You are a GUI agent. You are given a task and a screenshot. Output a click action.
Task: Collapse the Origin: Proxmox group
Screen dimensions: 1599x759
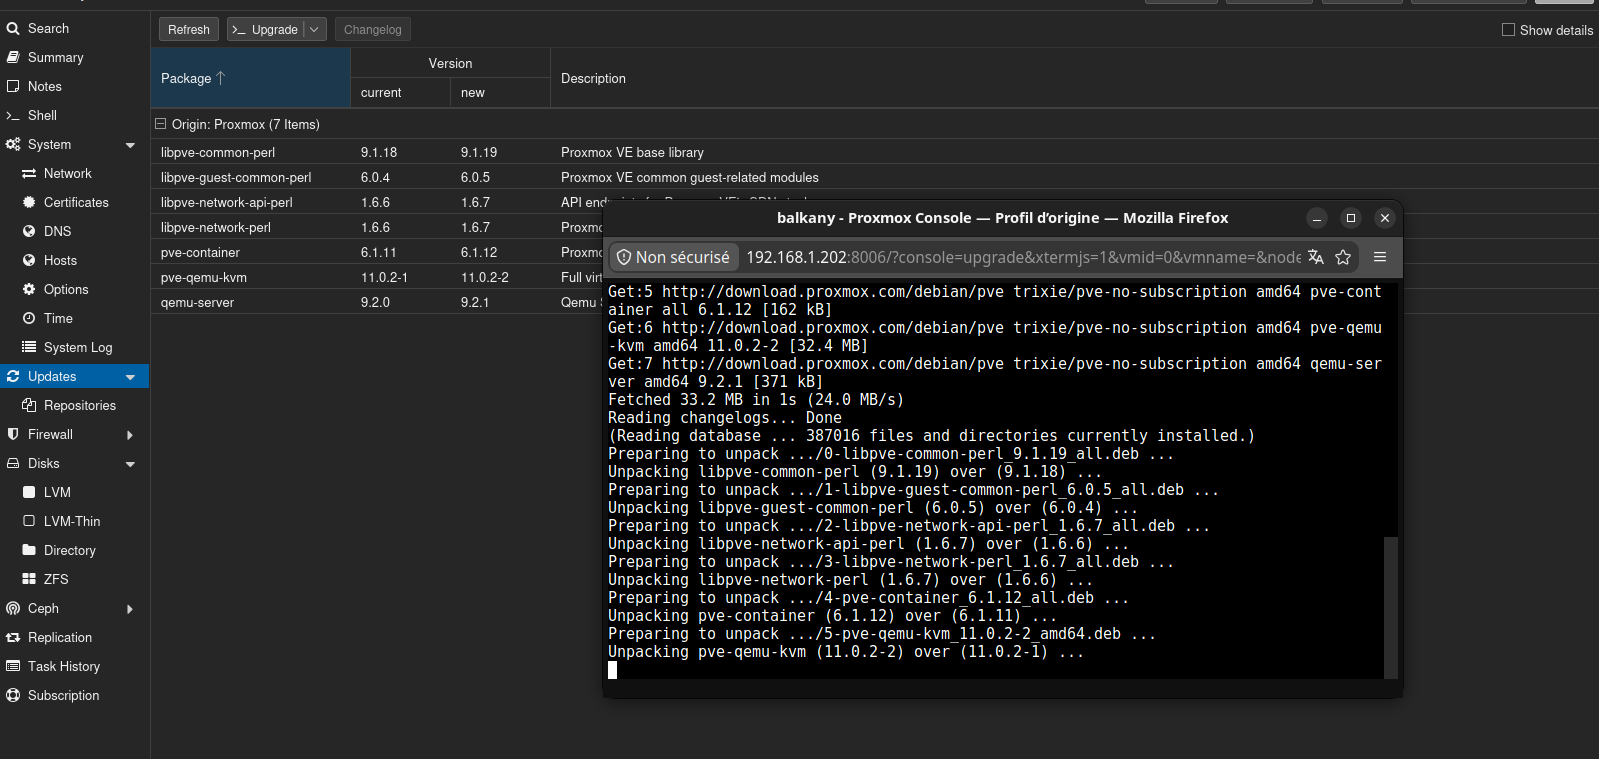point(160,124)
